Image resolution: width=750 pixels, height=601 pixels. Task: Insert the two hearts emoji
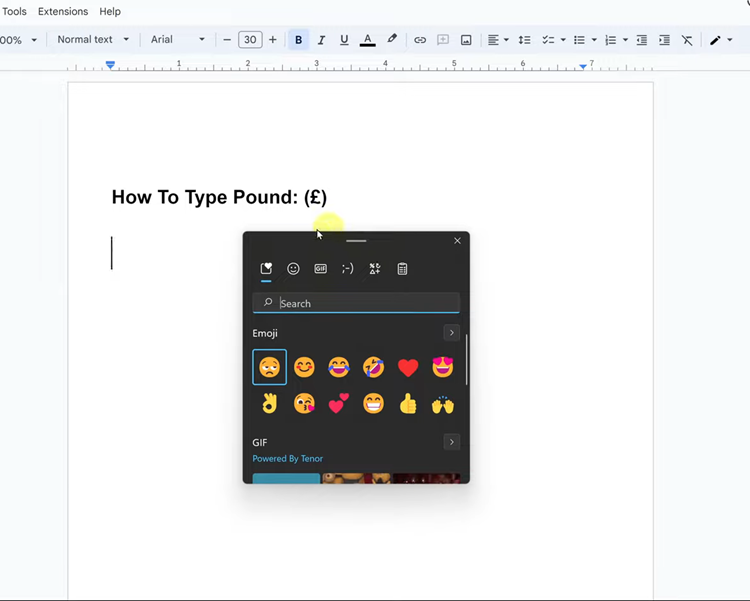tap(339, 404)
